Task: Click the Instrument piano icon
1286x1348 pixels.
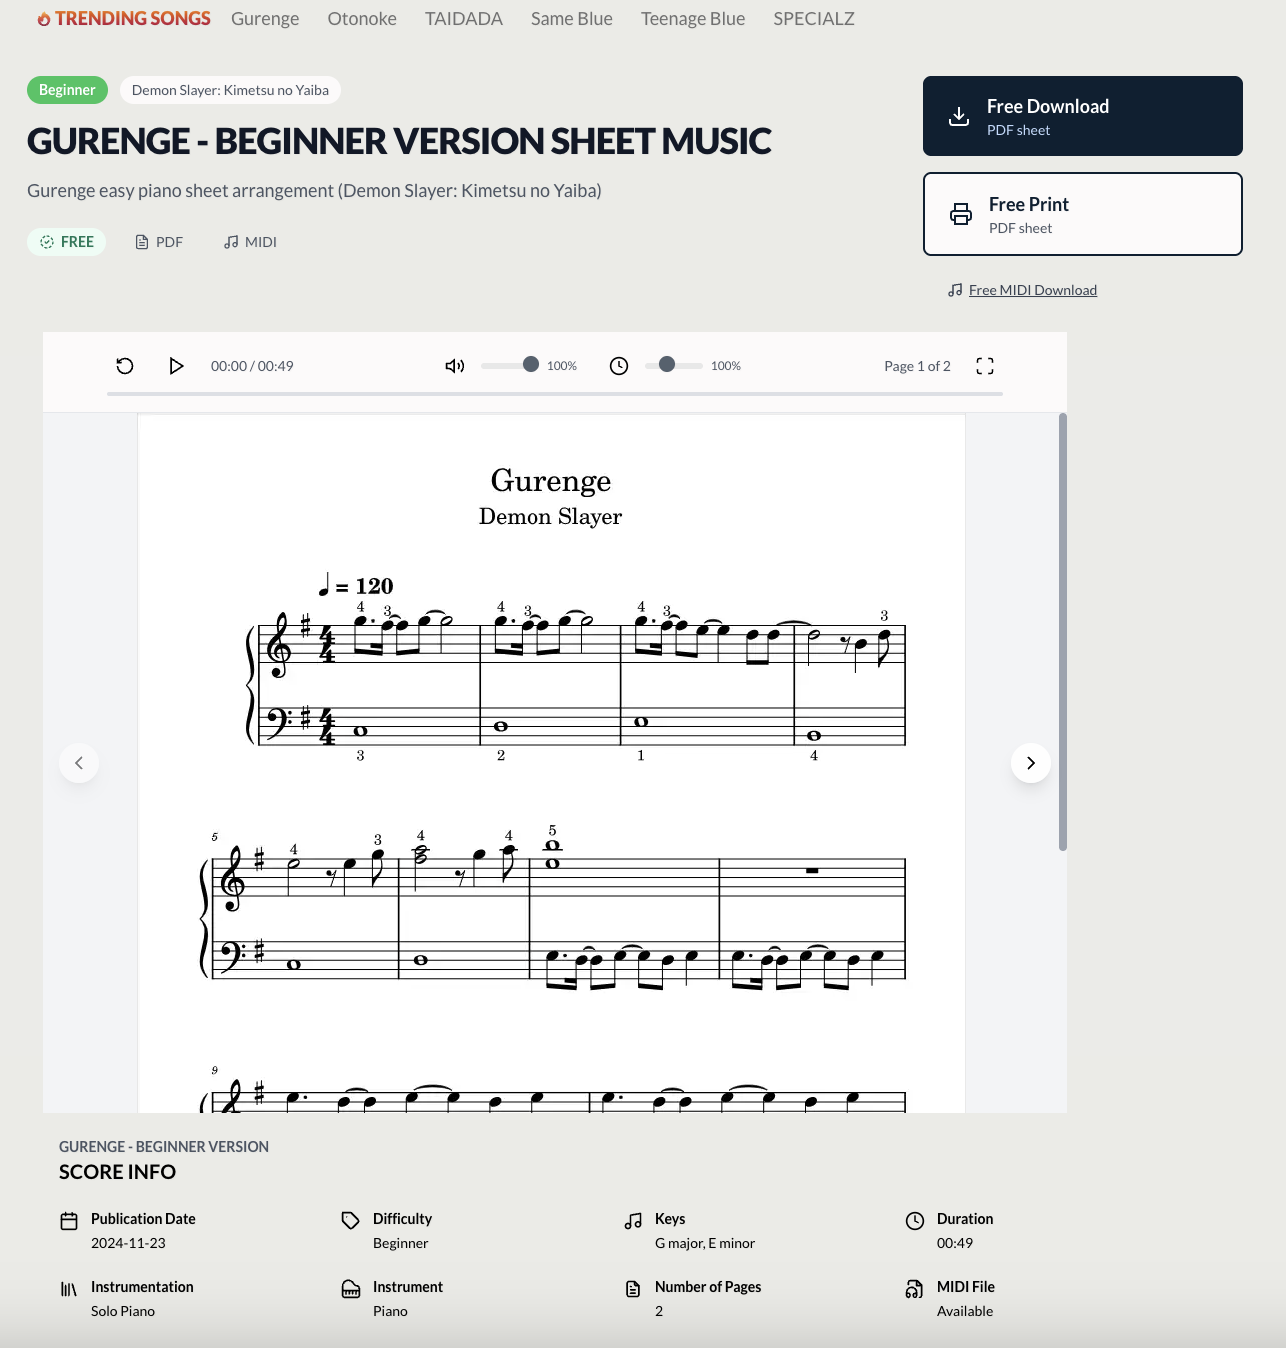Action: 351,1289
